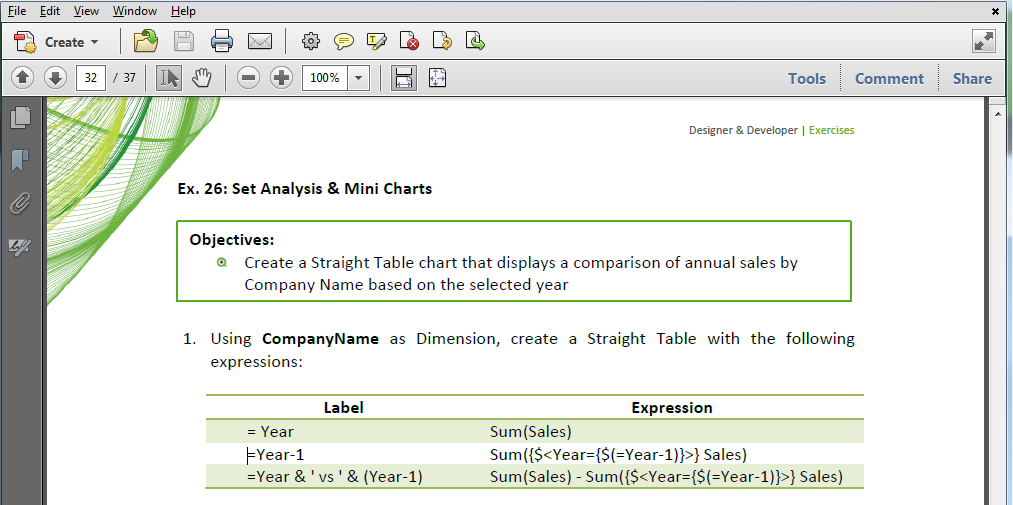Open the Page Thumbnails panel
This screenshot has width=1013, height=505.
(20, 118)
